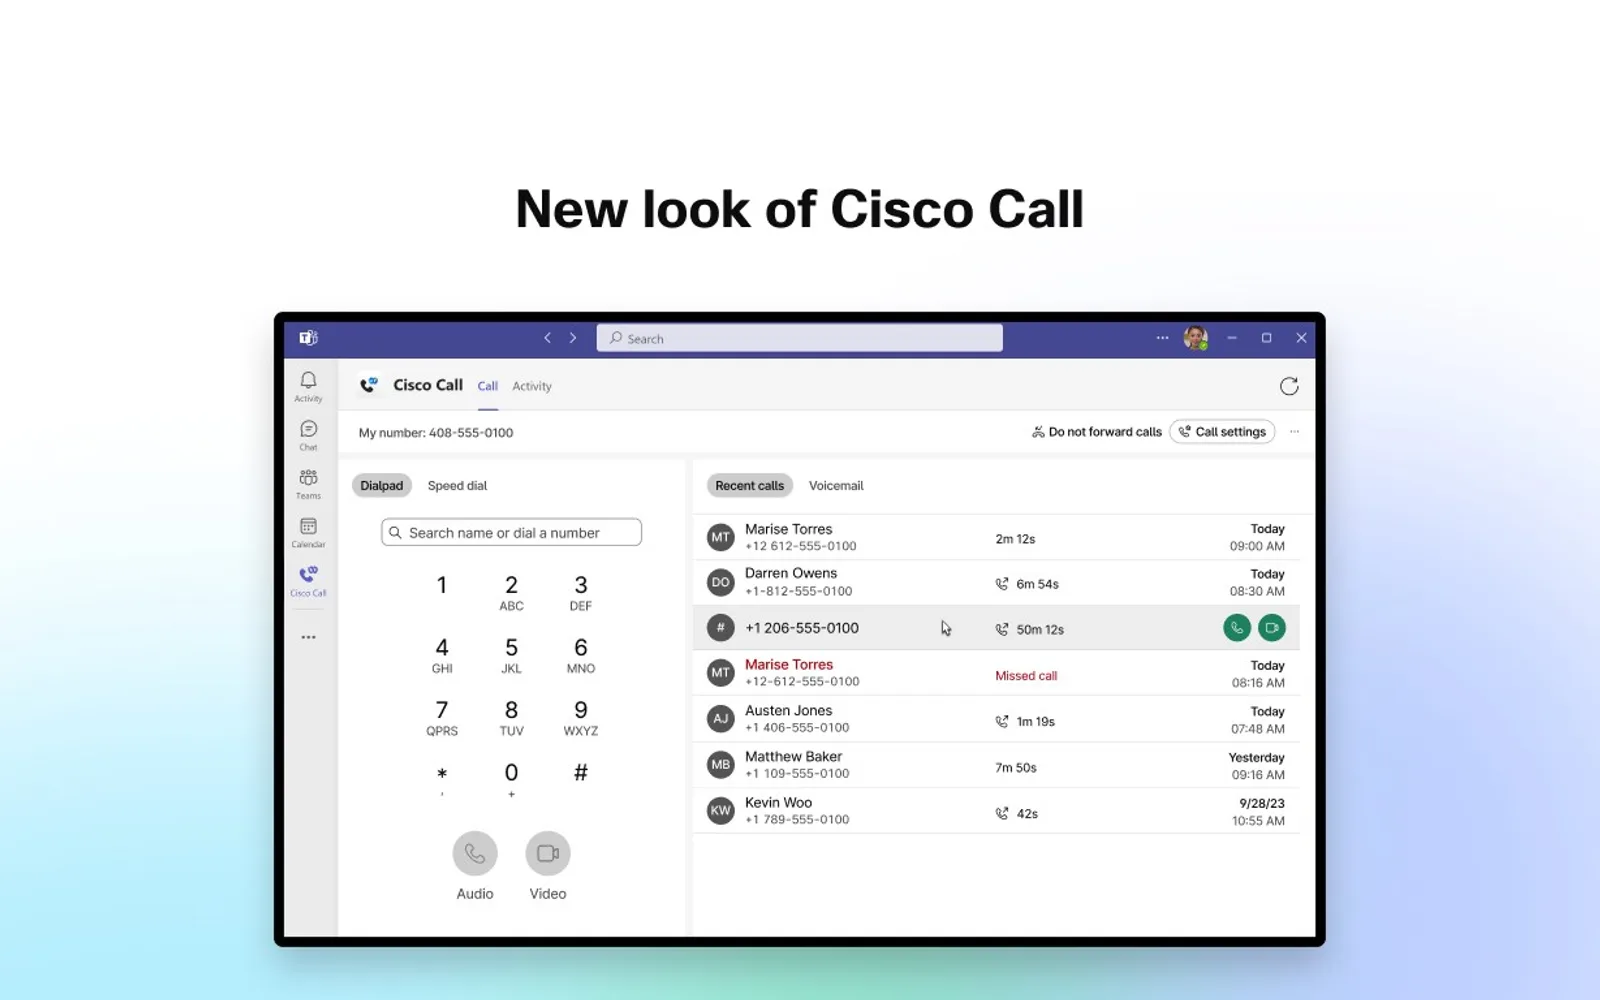The height and width of the screenshot is (1000, 1600).
Task: Click Search name or dial a number field
Action: tap(511, 533)
